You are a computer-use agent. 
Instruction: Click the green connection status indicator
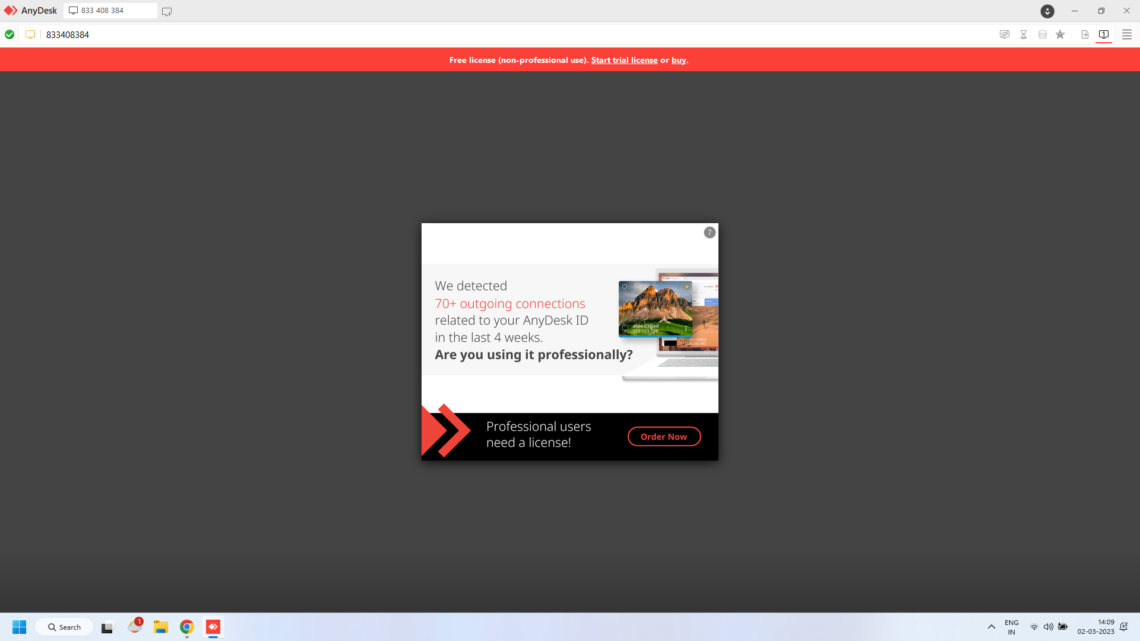(9, 33)
